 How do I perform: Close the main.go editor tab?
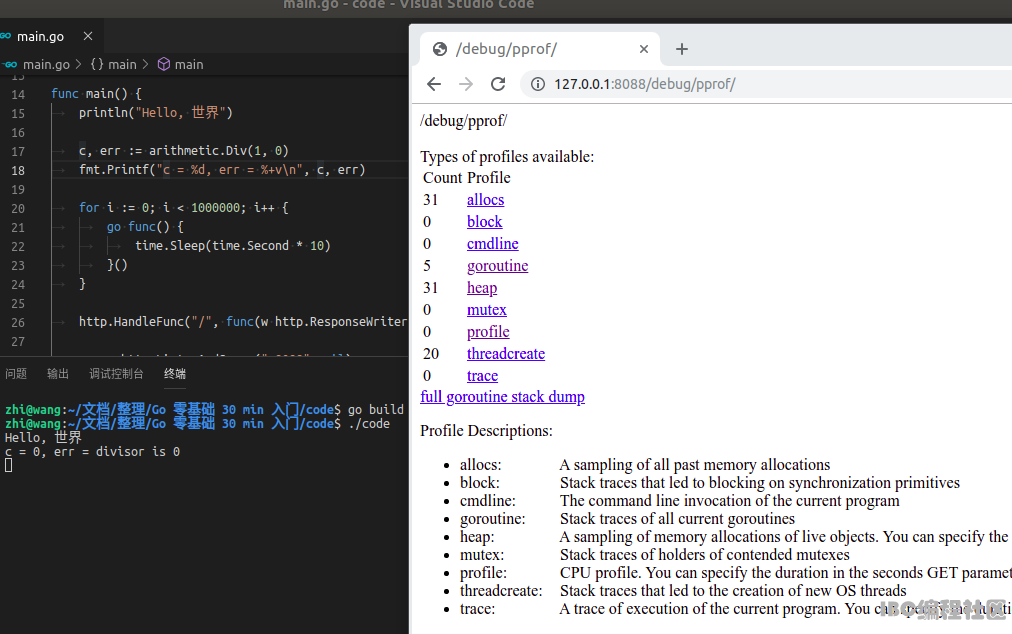click(88, 36)
